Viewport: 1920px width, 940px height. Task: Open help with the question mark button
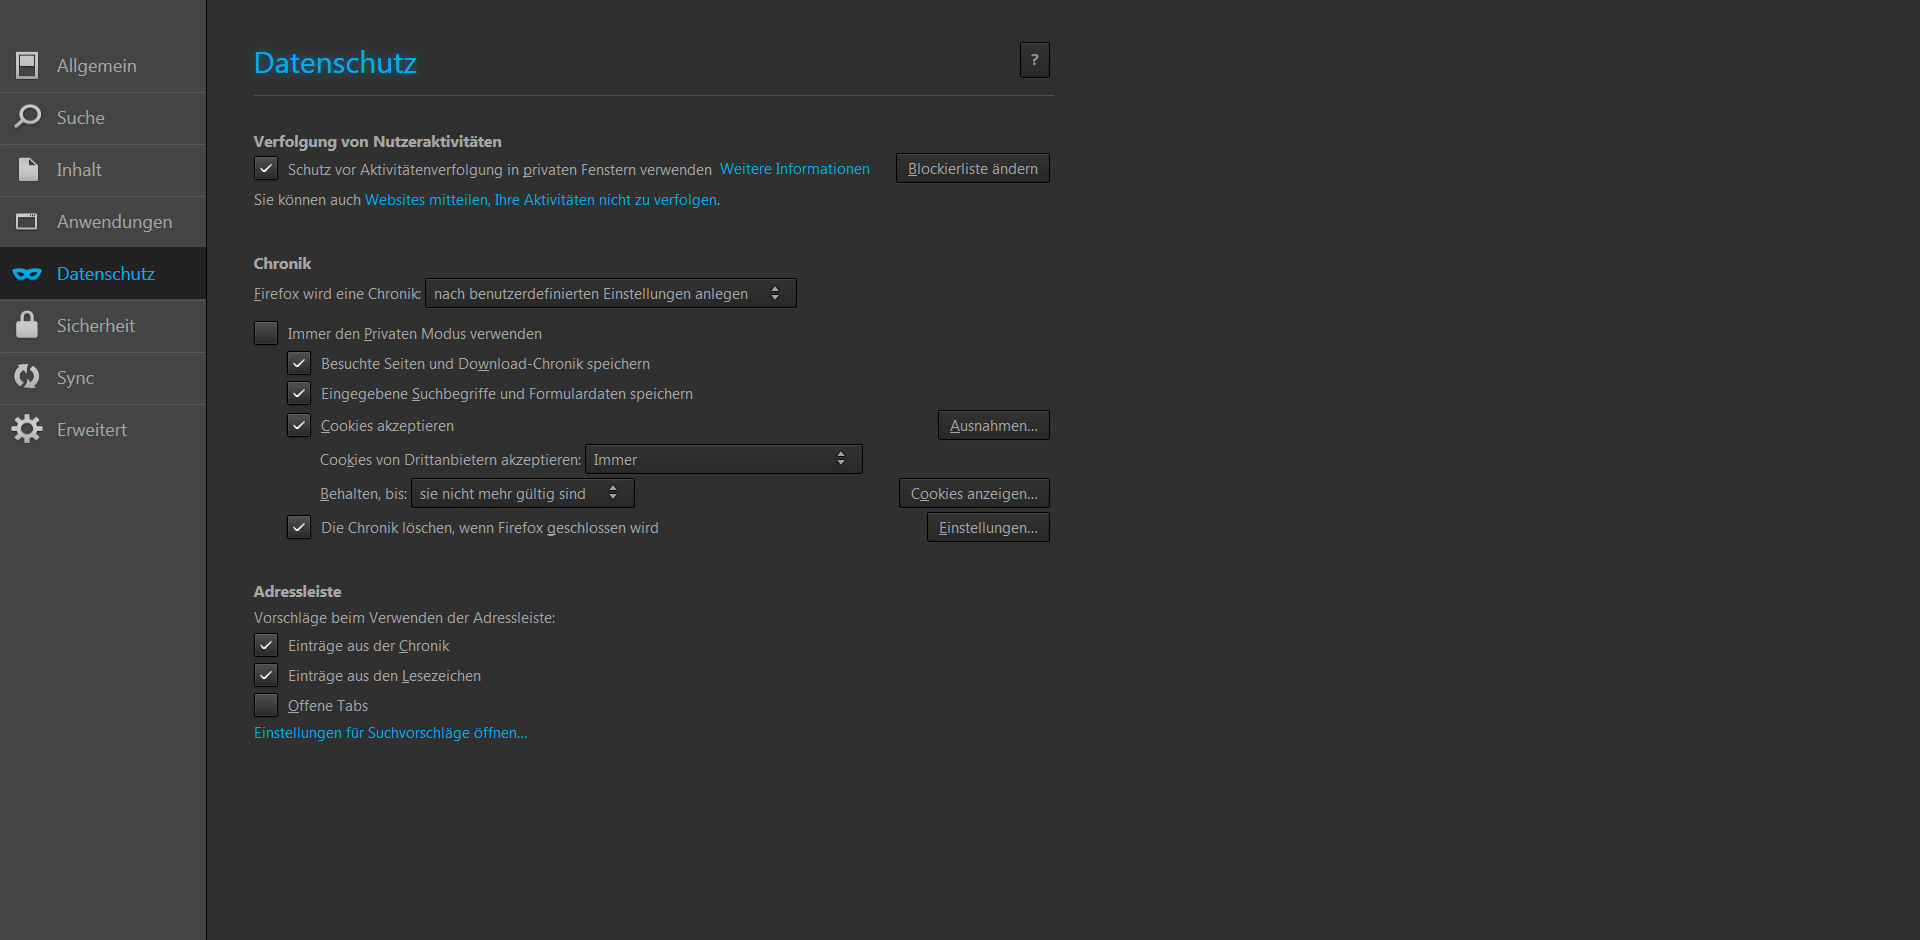1034,60
